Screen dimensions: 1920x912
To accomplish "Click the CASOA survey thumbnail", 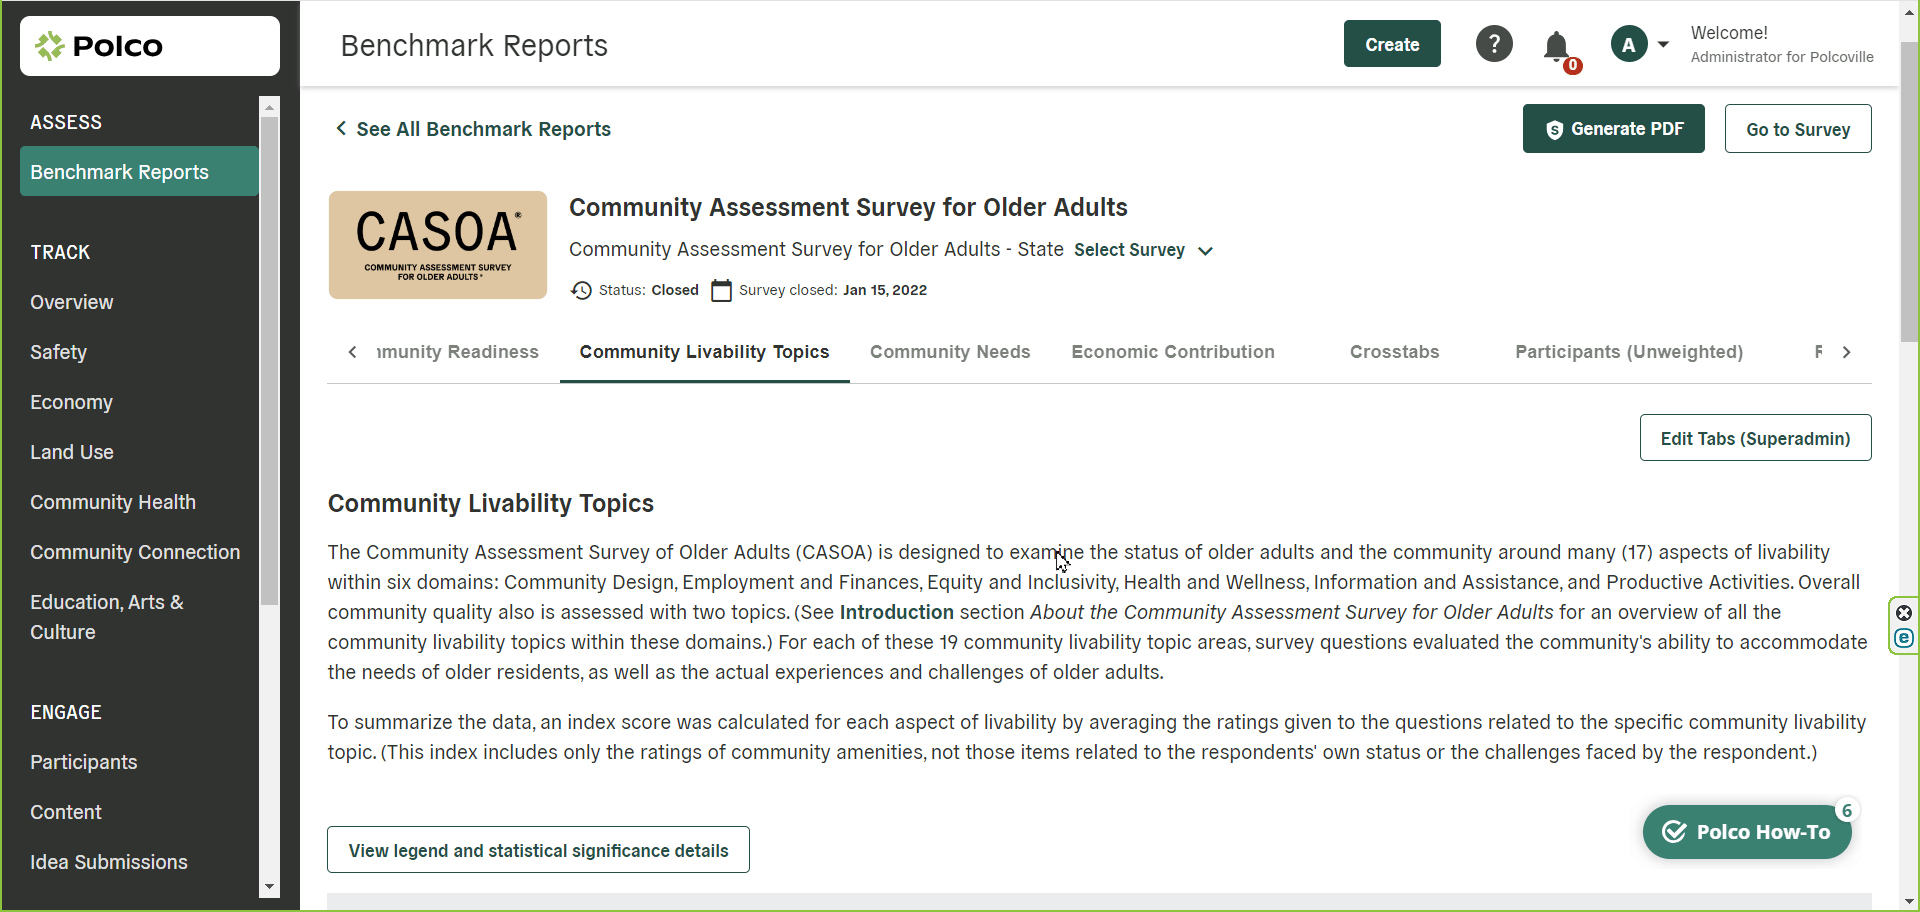I will [x=438, y=245].
